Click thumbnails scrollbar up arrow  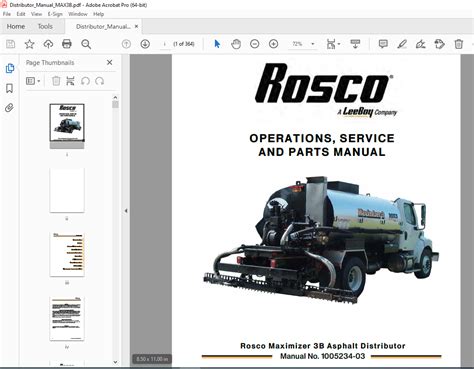pos(115,98)
